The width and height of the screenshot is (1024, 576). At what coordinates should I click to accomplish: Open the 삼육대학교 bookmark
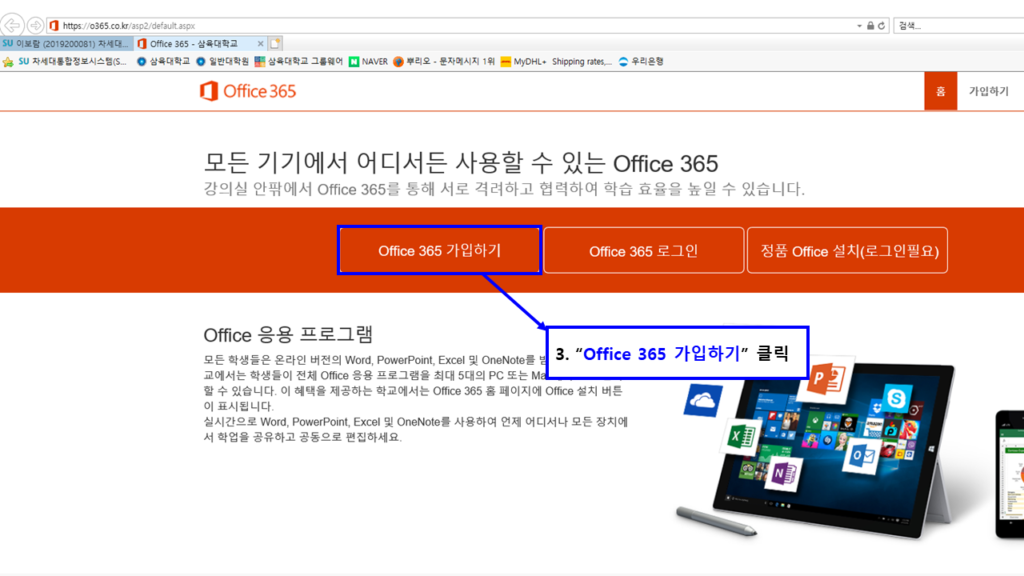[163, 61]
